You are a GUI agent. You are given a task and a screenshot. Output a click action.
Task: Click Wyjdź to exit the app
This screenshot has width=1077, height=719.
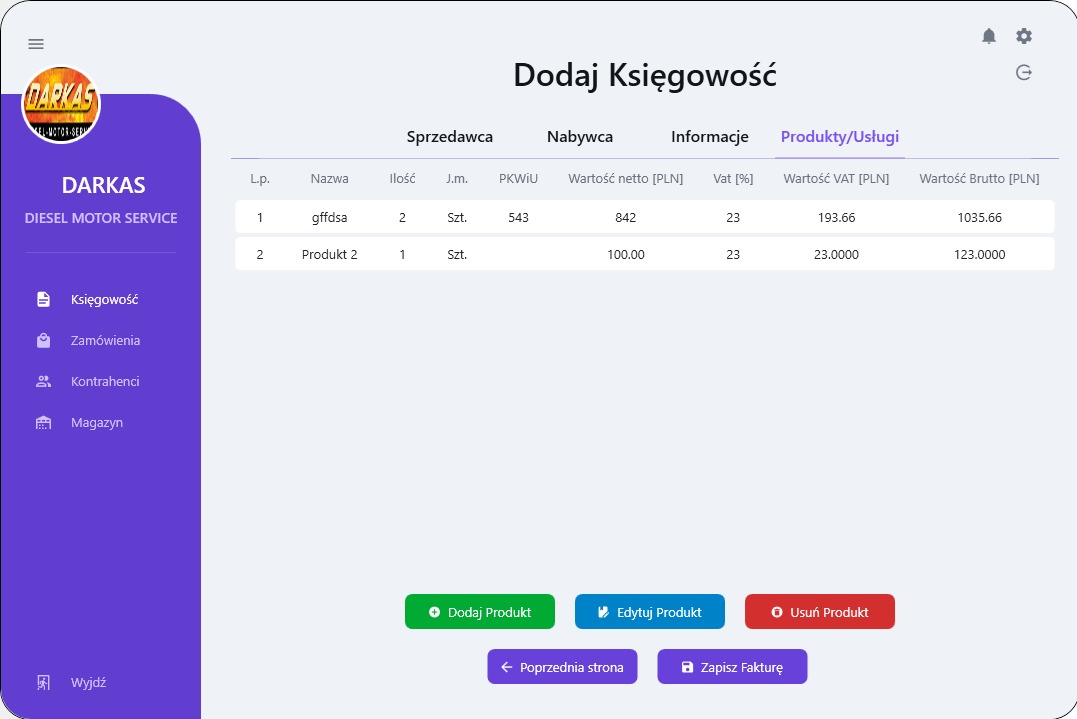[88, 683]
